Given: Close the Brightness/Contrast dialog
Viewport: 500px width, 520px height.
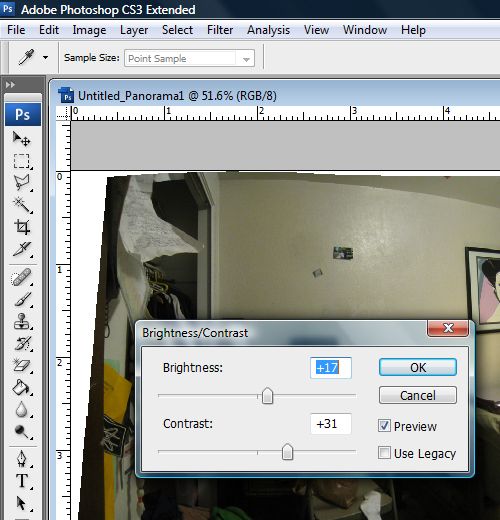Looking at the screenshot, I should click(448, 328).
